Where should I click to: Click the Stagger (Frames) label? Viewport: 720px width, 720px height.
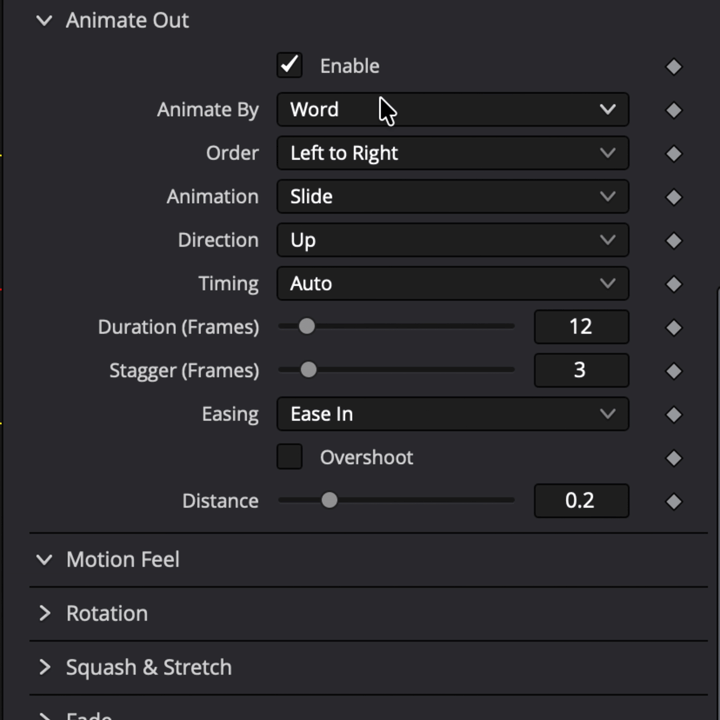184,371
